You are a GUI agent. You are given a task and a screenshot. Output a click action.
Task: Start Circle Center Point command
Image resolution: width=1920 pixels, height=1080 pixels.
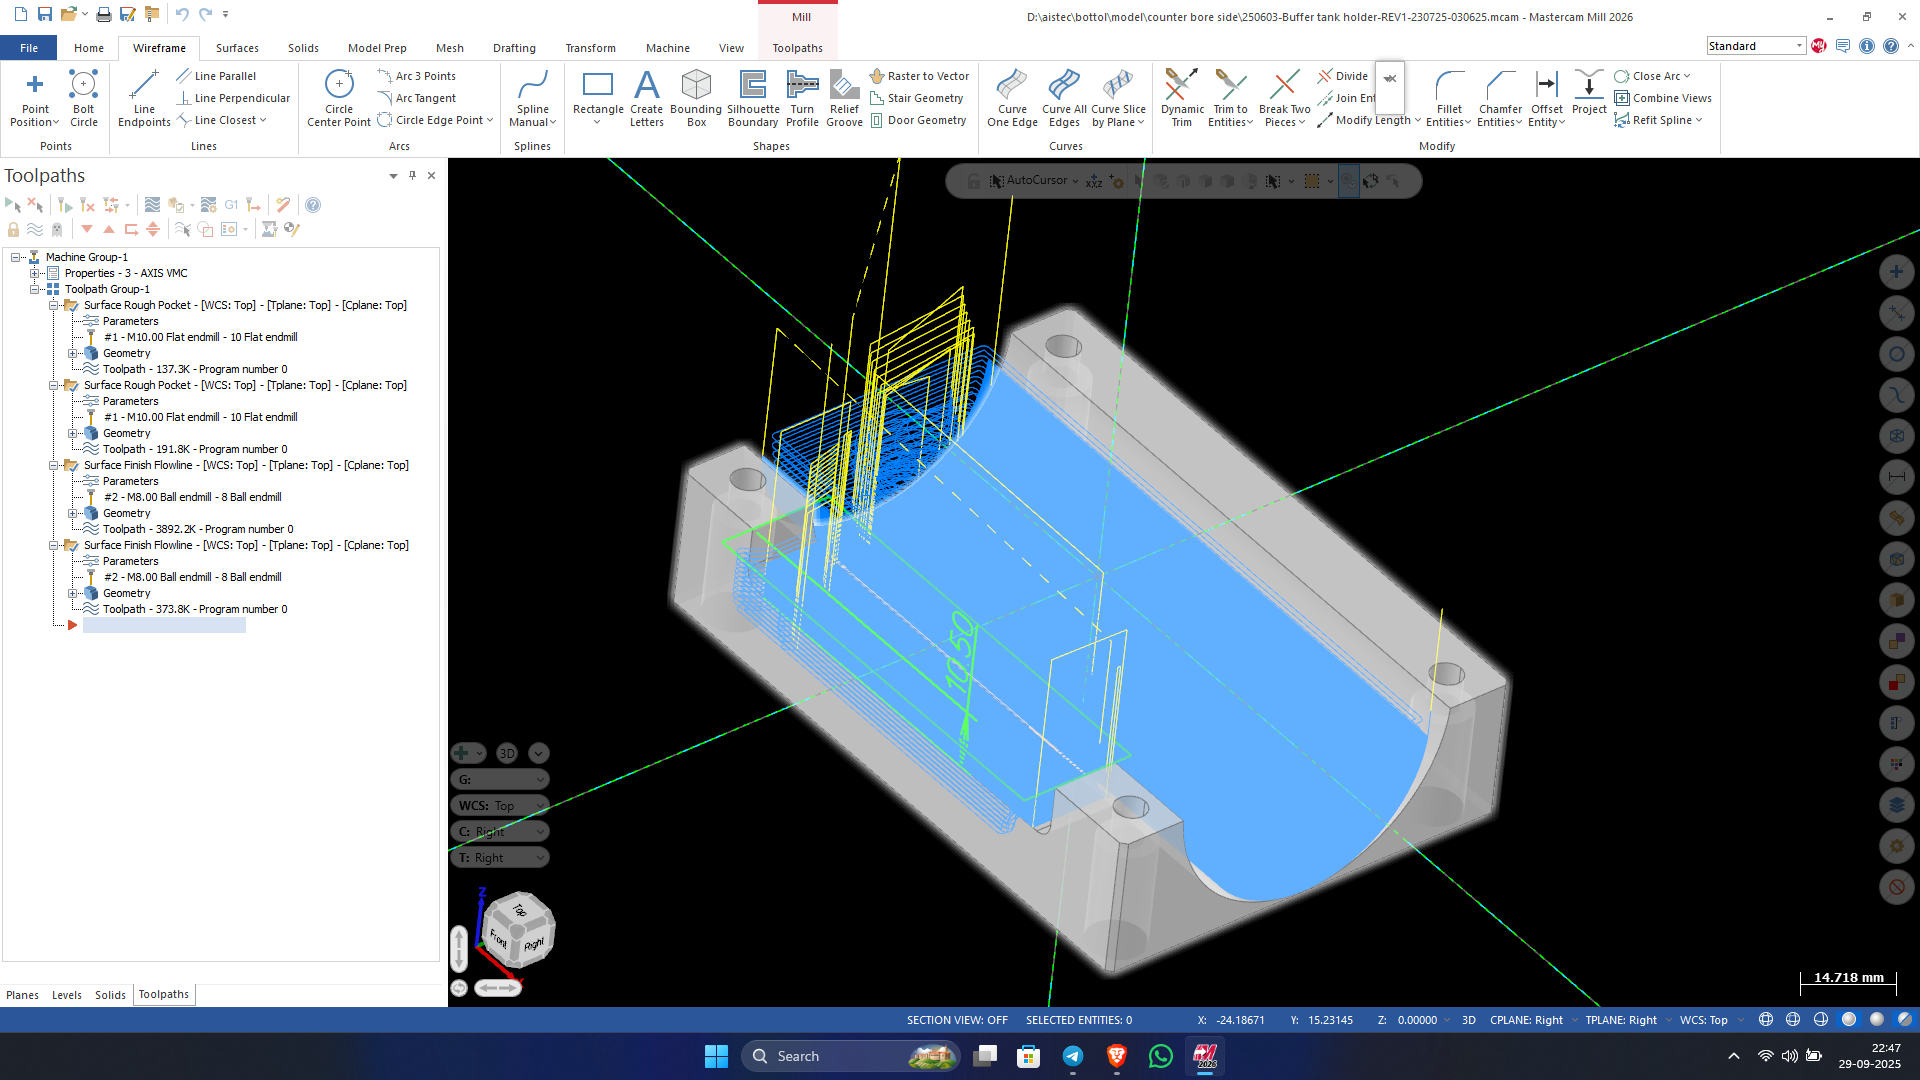[339, 98]
